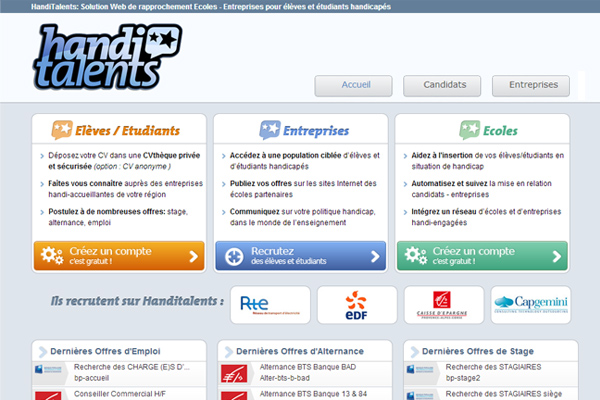Image resolution: width=600 pixels, height=400 pixels.
Task: Click the bullet arrow beside Communiquez sur votre politique
Action: [x=223, y=212]
